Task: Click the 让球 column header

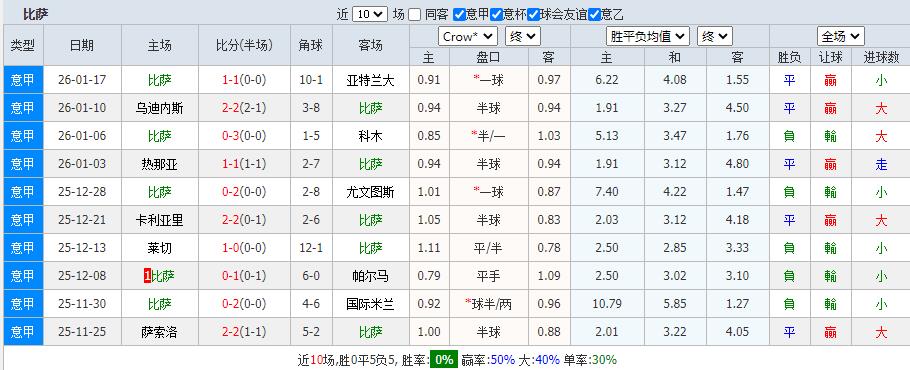Action: tap(830, 57)
